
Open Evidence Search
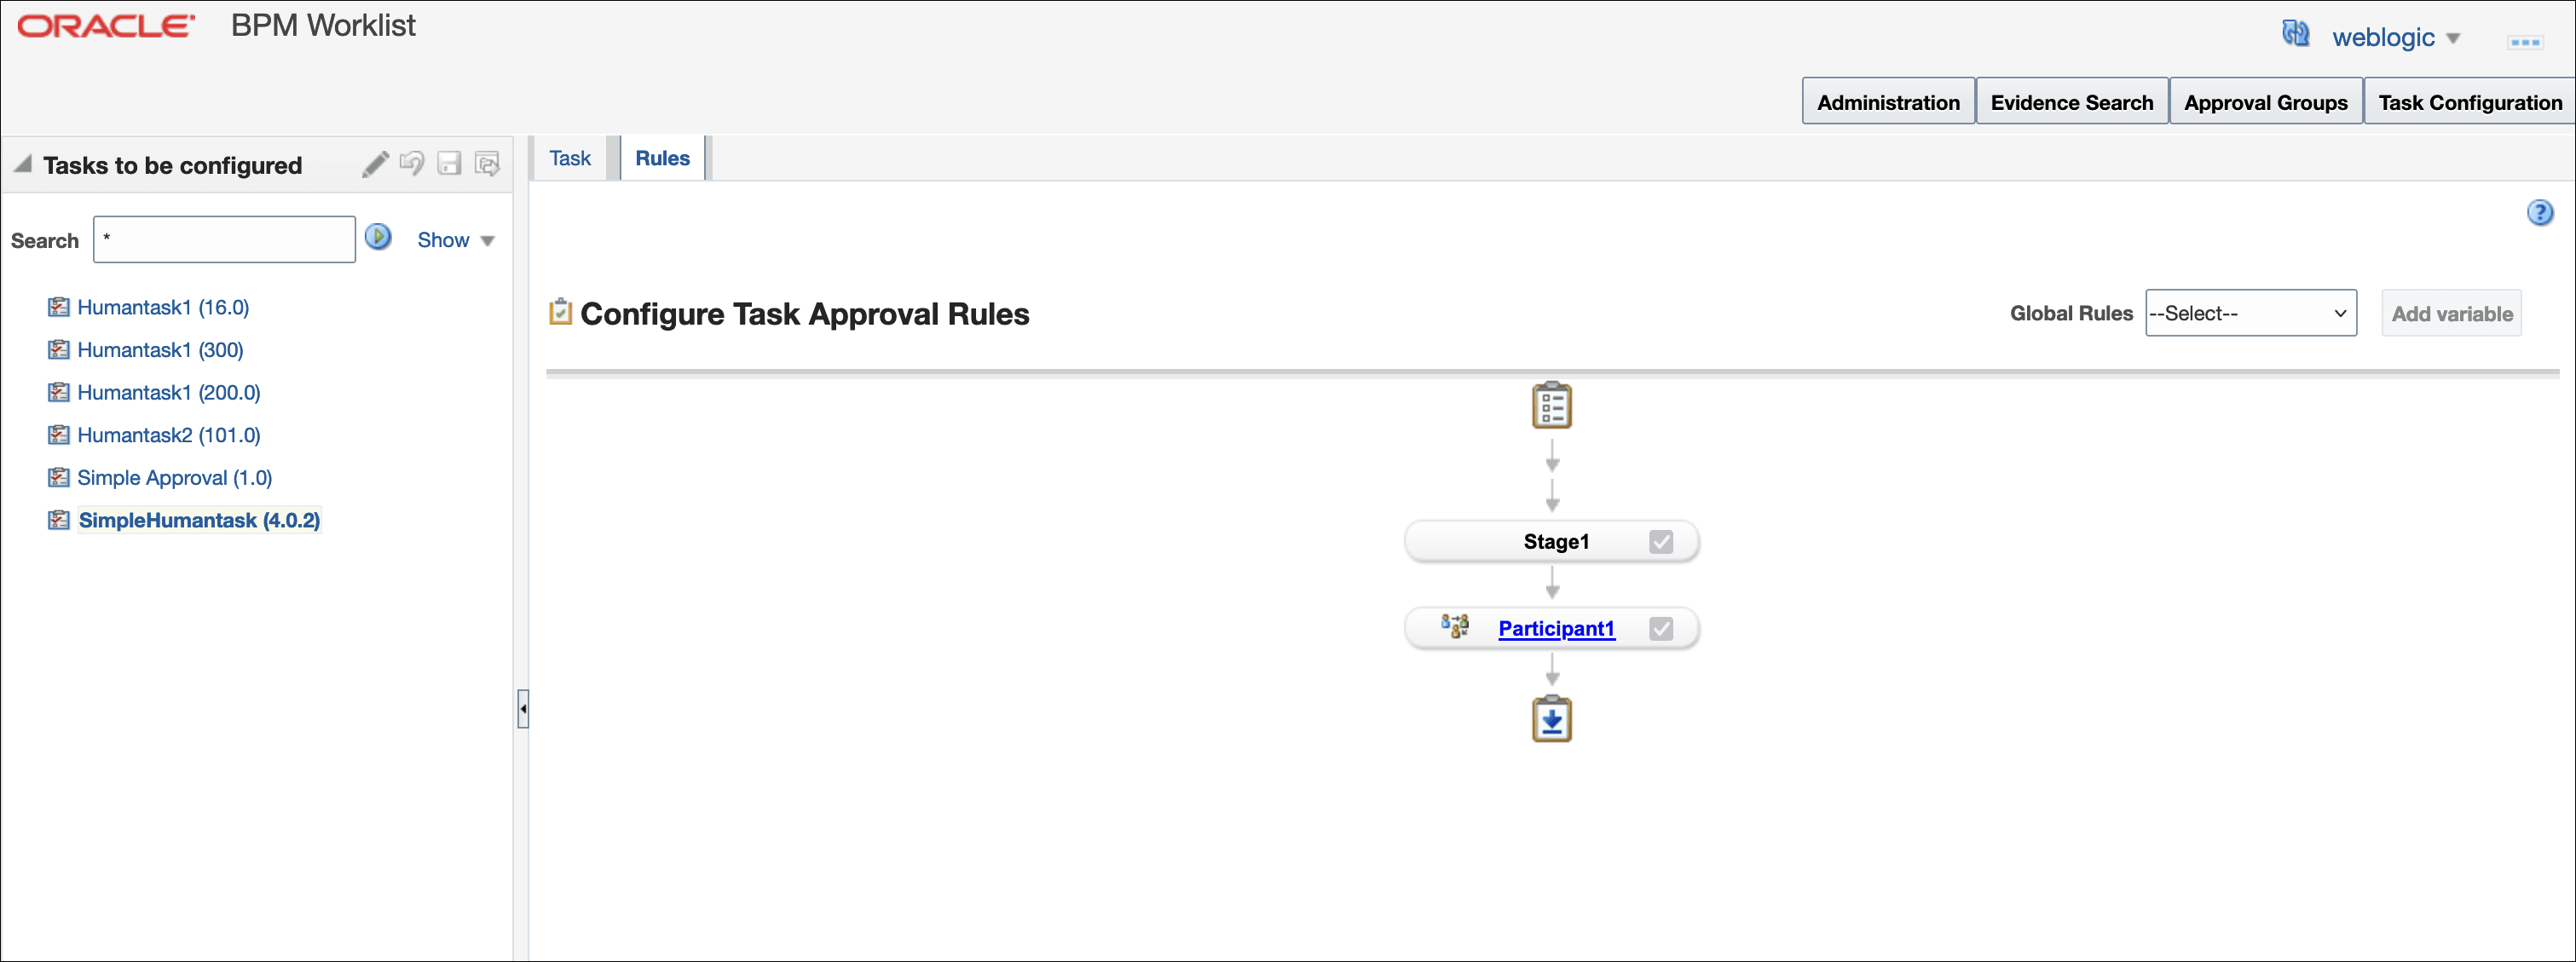pyautogui.click(x=2072, y=102)
